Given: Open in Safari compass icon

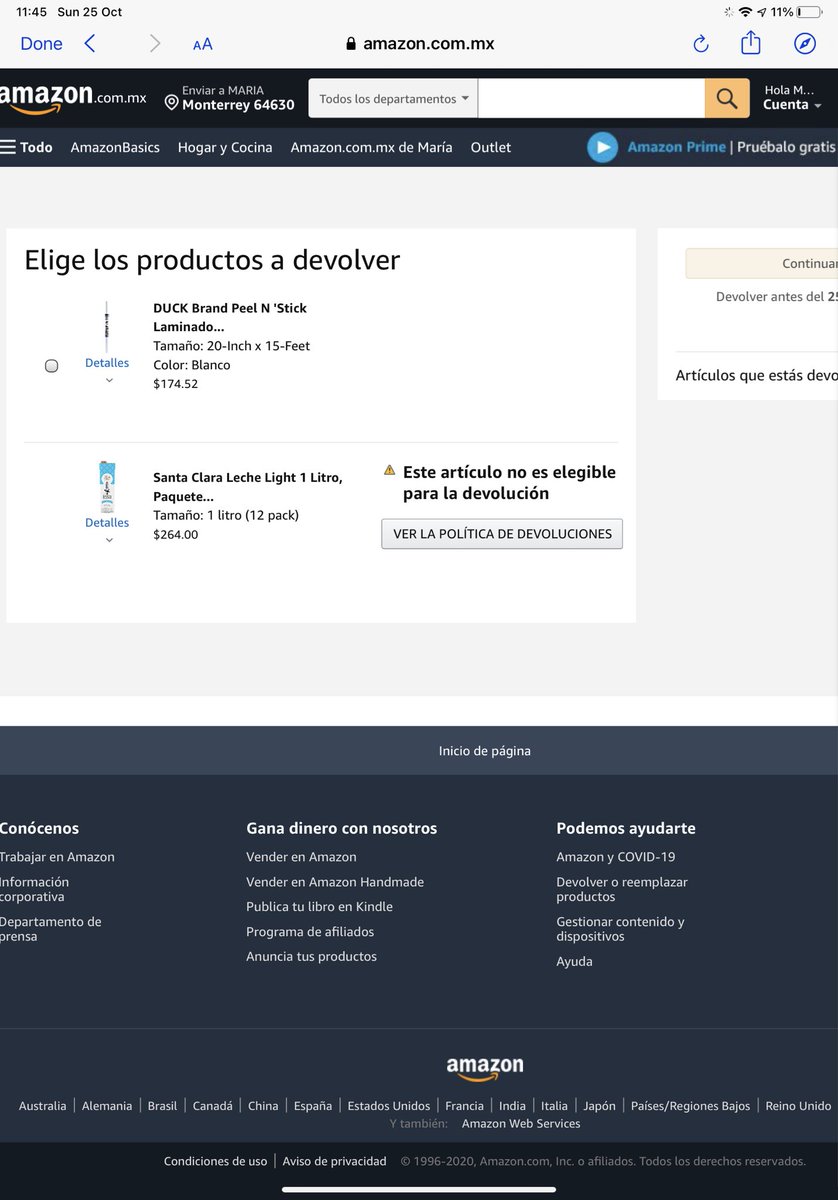Looking at the screenshot, I should point(805,43).
